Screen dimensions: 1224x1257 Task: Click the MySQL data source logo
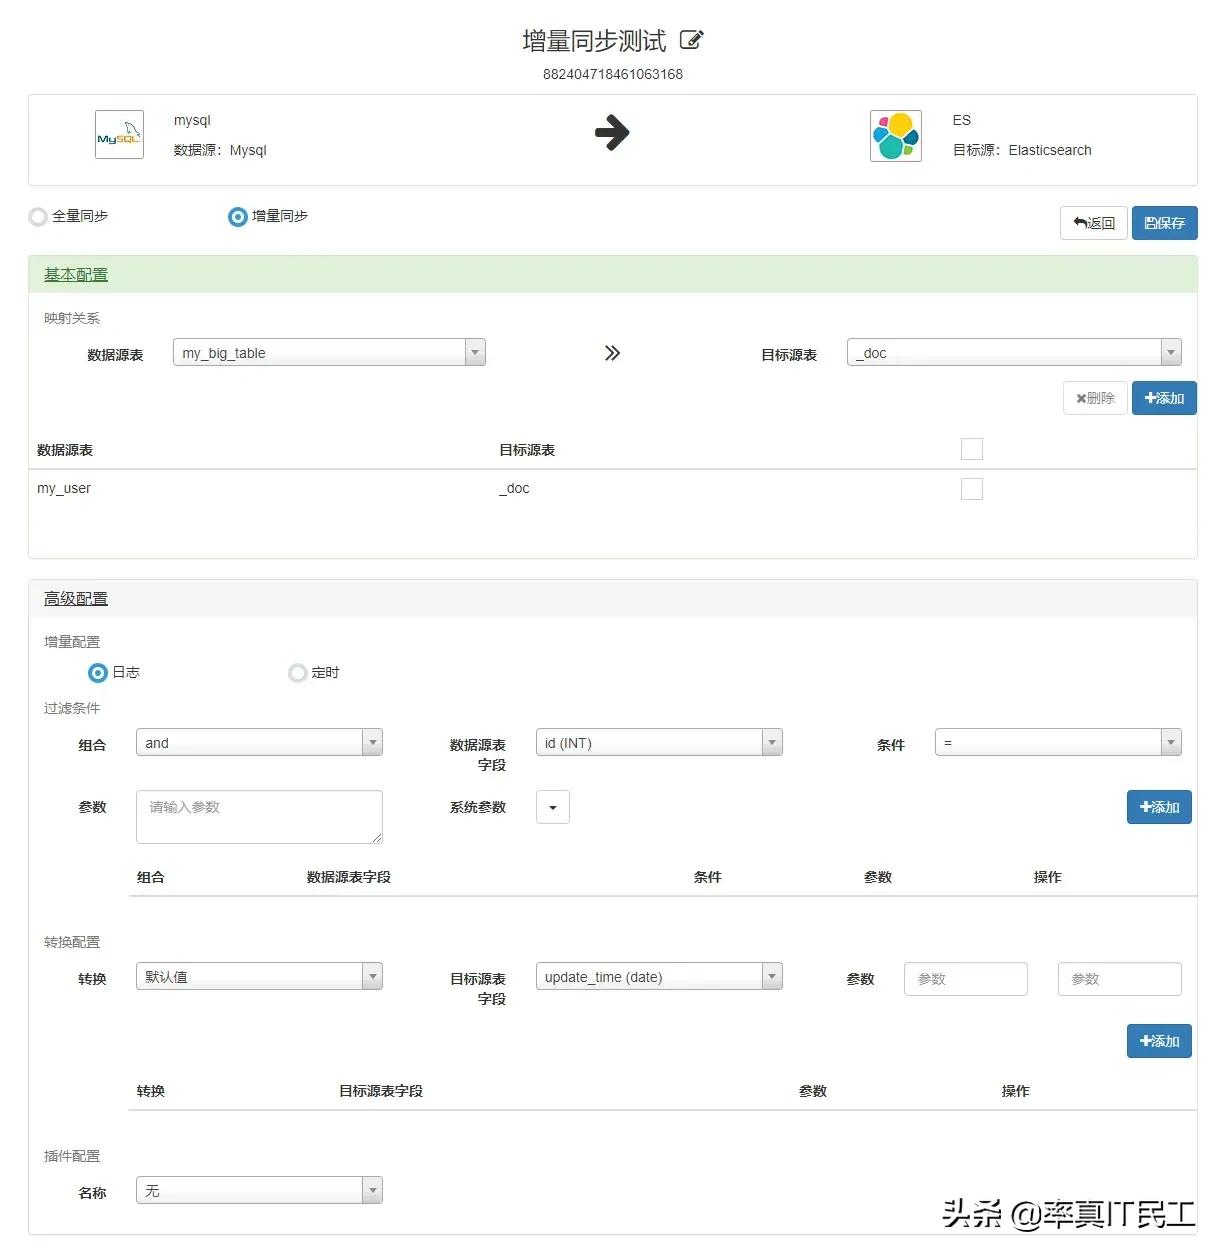click(118, 134)
